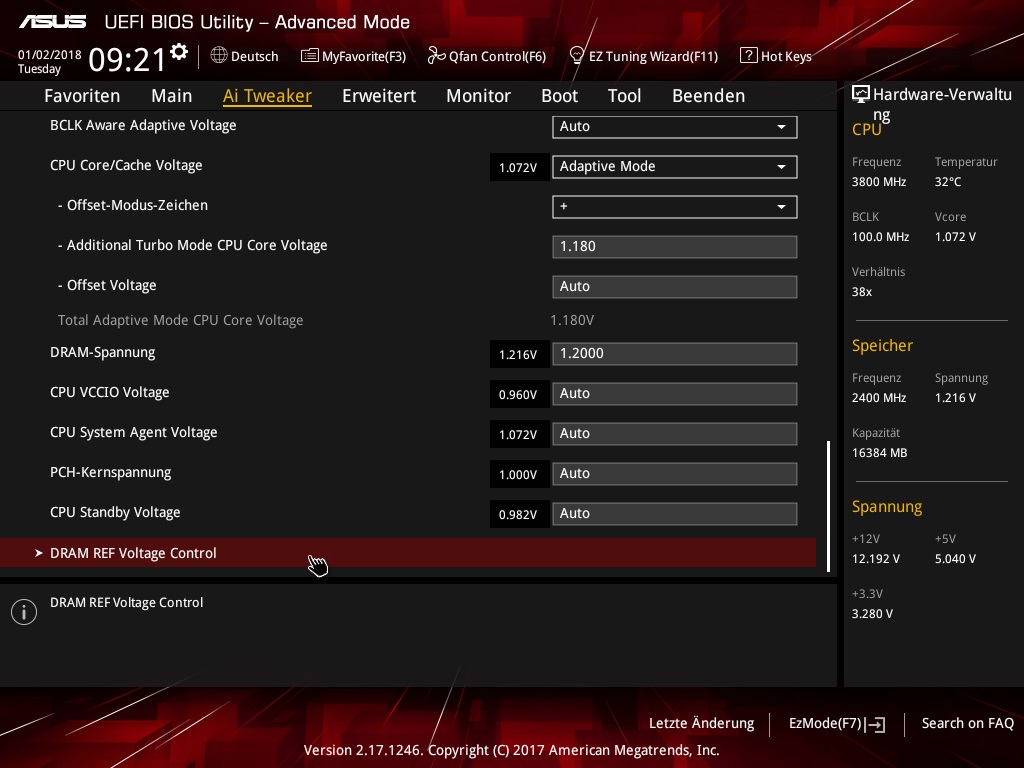Screen dimensions: 1024x768
Task: Open the Beenden tab
Action: pyautogui.click(x=709, y=96)
